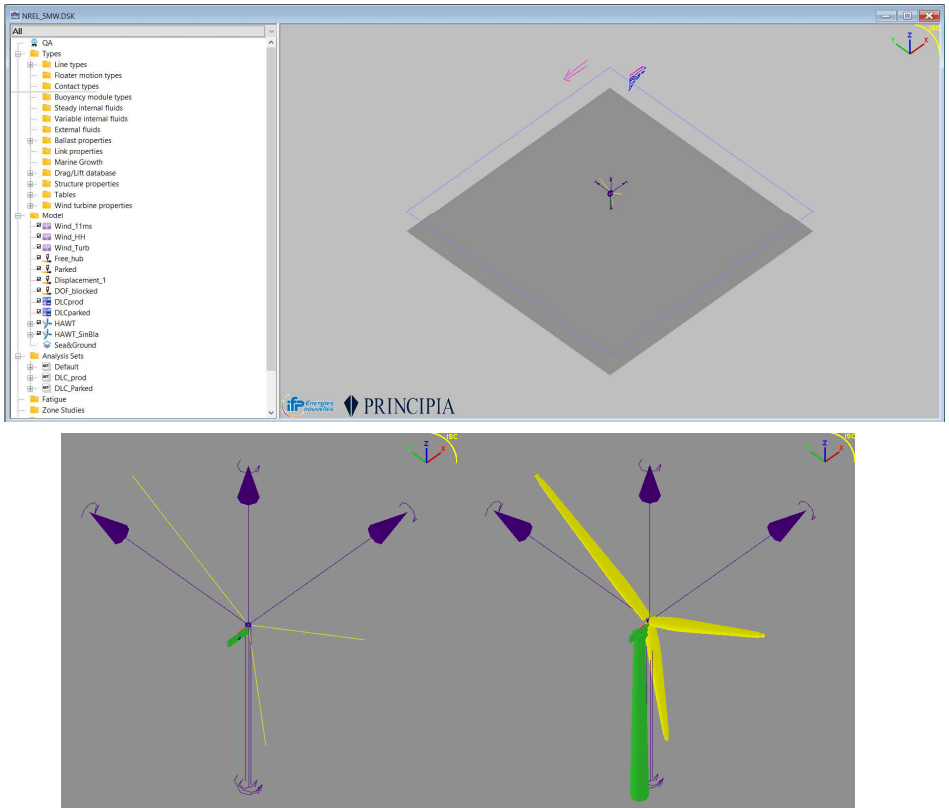This screenshot has width=949, height=809.
Task: Click the tree panel scroll down arrow
Action: [x=271, y=411]
